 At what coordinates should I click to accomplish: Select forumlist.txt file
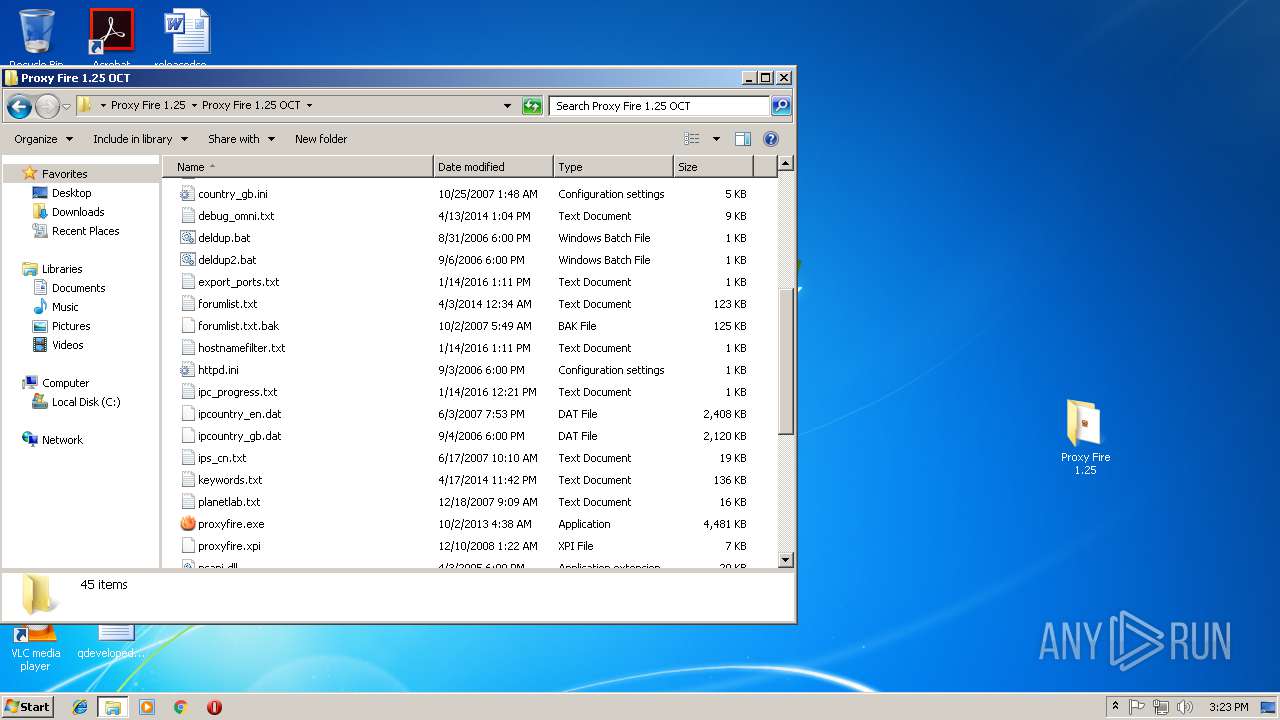227,304
